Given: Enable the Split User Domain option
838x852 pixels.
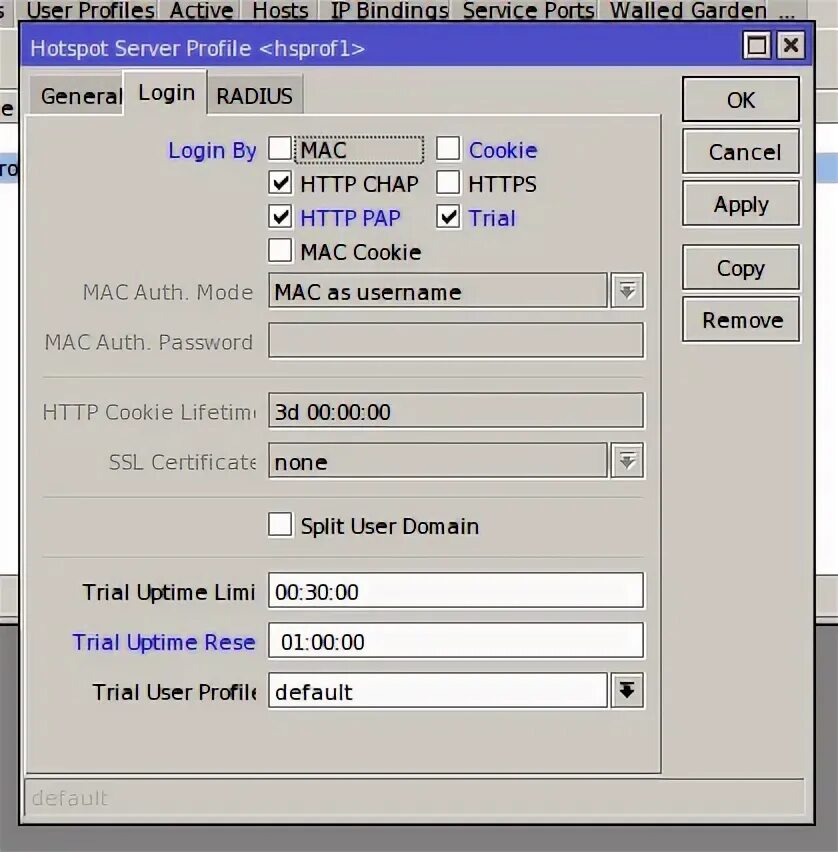Looking at the screenshot, I should (x=280, y=525).
